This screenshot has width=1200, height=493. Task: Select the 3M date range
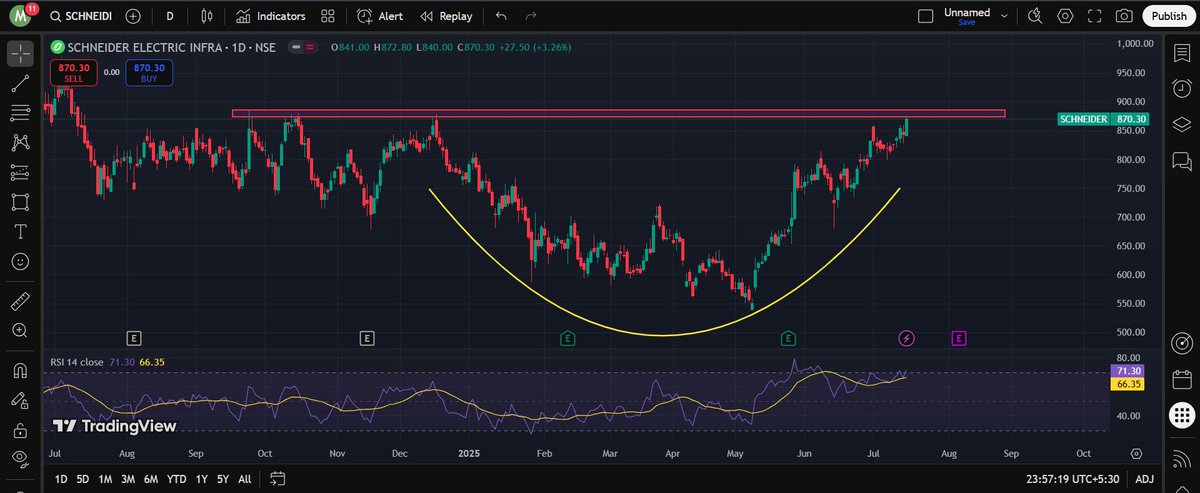coord(128,480)
